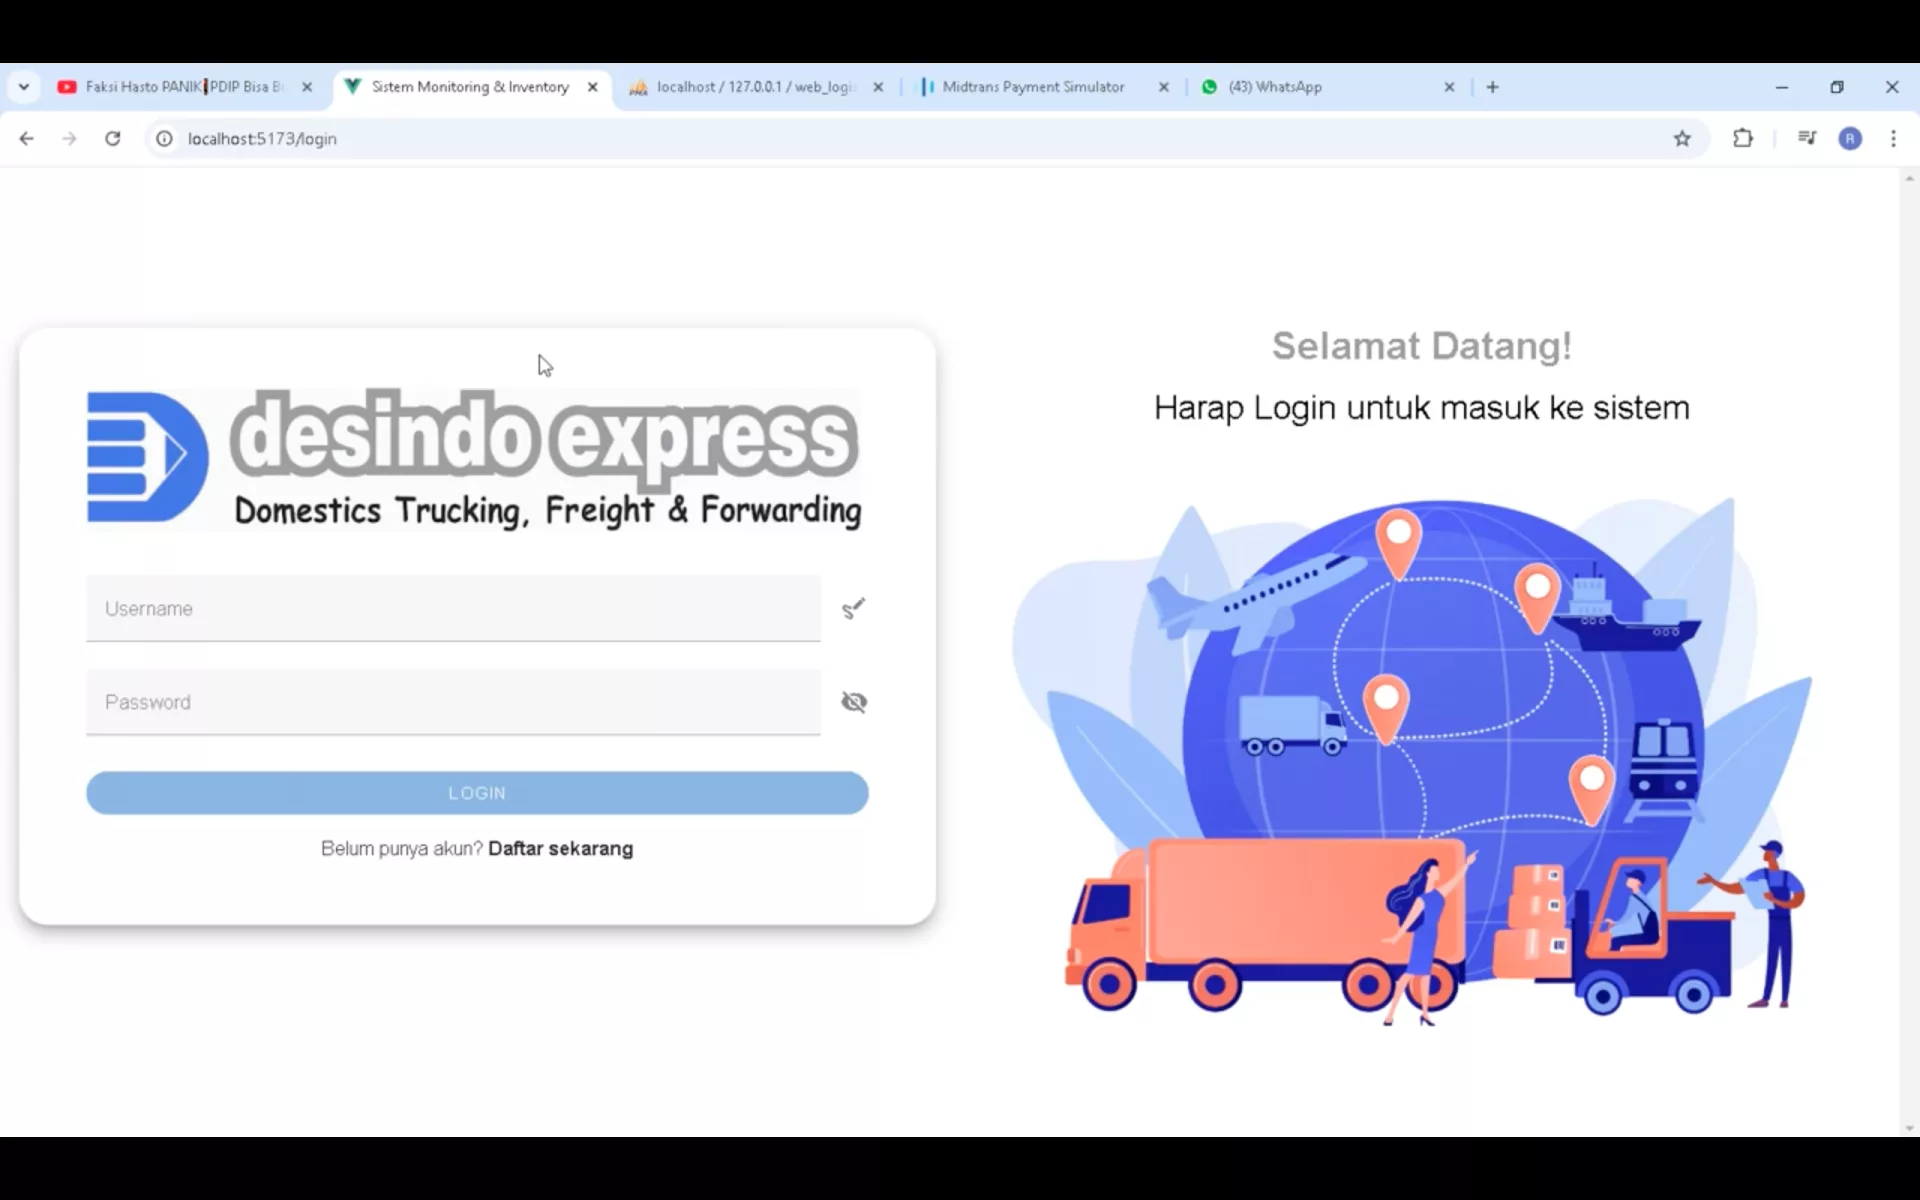The height and width of the screenshot is (1200, 1920).
Task: Submit with the LOGIN button
Action: (x=477, y=793)
